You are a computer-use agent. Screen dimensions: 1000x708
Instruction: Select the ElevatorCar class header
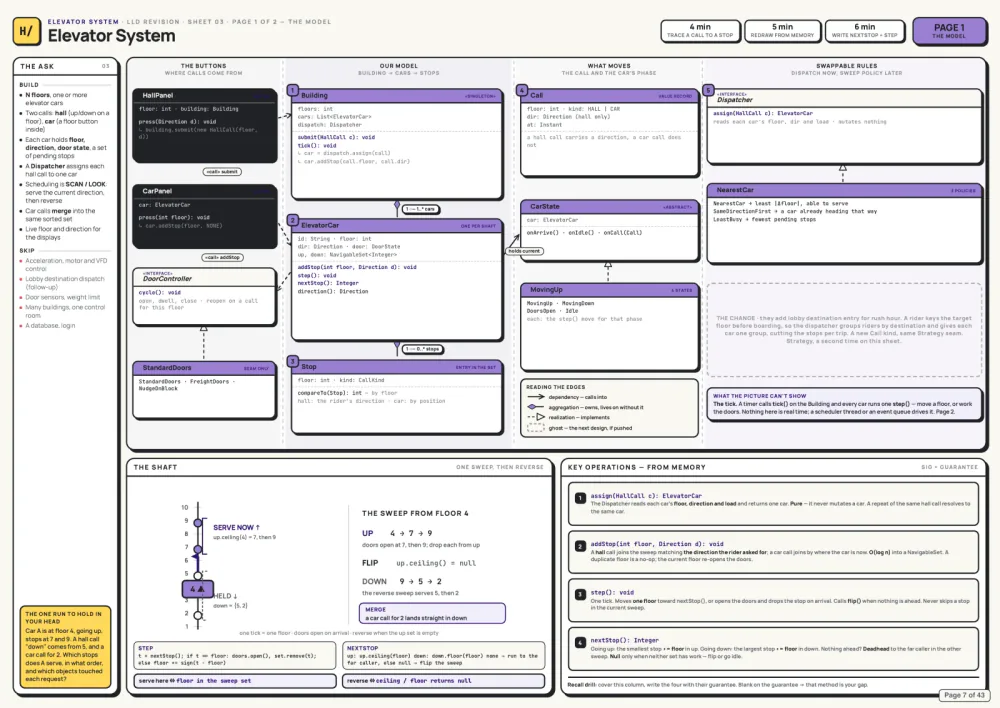coord(397,225)
